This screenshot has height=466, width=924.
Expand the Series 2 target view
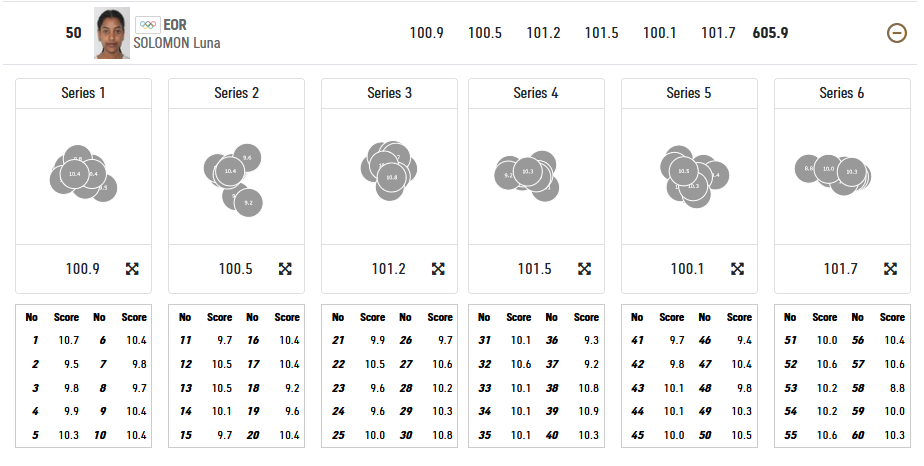pyautogui.click(x=285, y=269)
